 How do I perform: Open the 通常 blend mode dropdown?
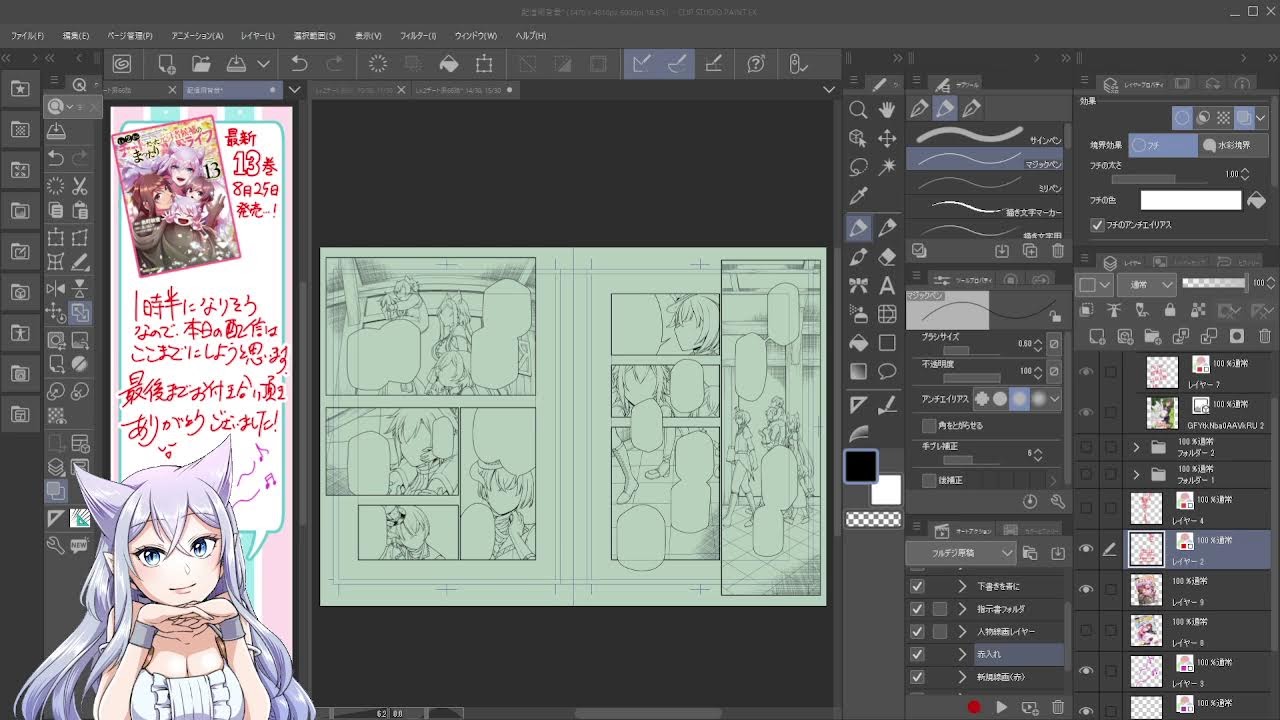click(1146, 284)
